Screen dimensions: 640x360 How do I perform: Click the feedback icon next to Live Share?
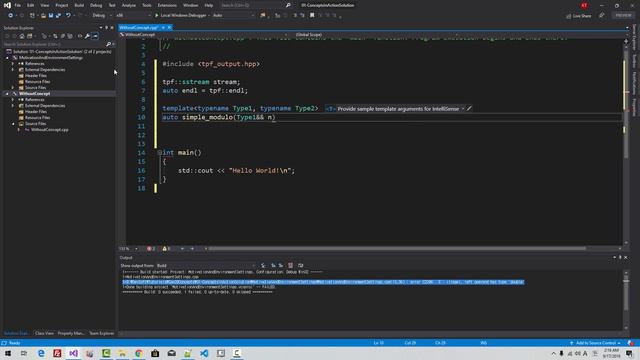[602, 16]
